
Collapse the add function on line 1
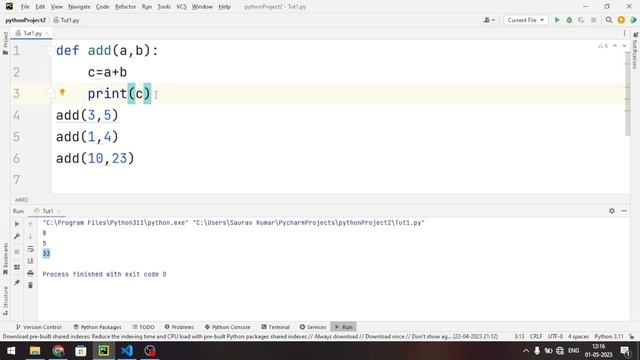pos(50,51)
